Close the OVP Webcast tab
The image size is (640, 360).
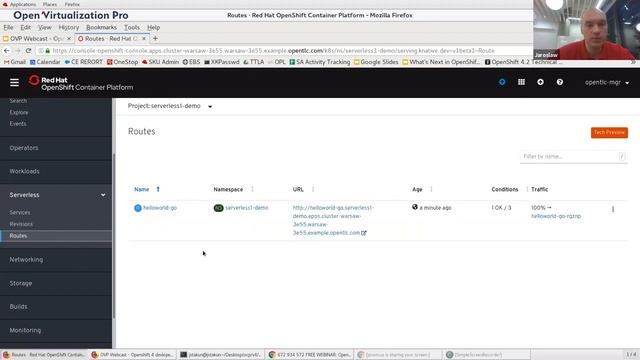coord(69,38)
